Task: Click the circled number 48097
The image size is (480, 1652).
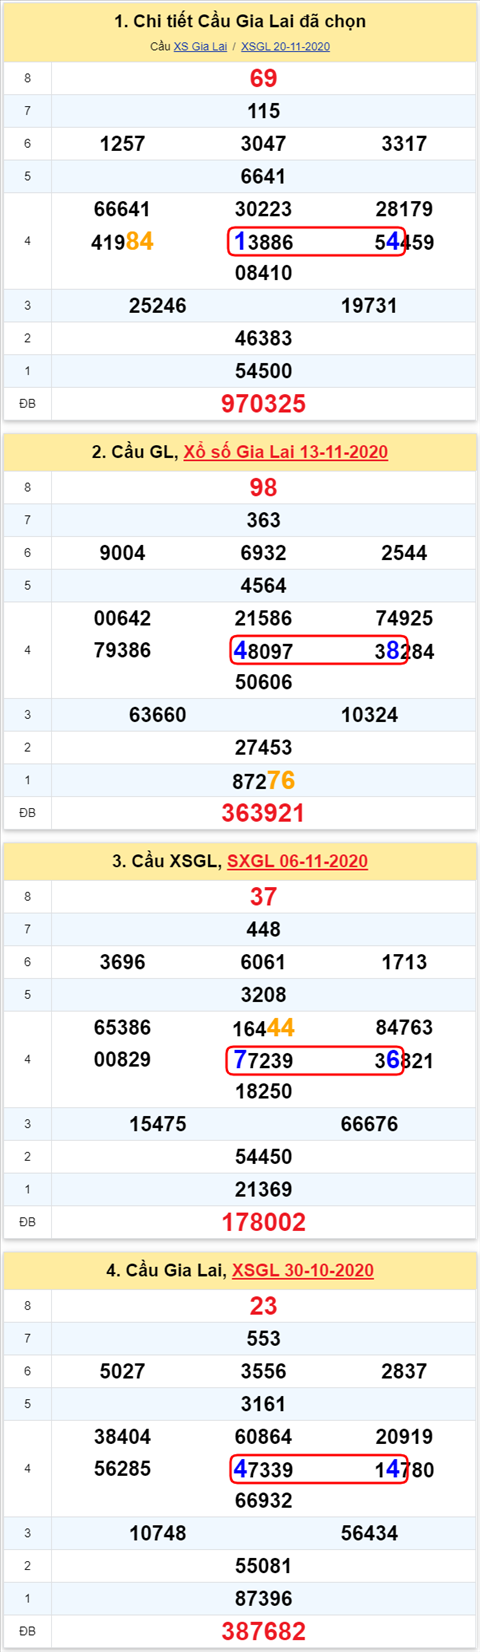Action: (263, 651)
